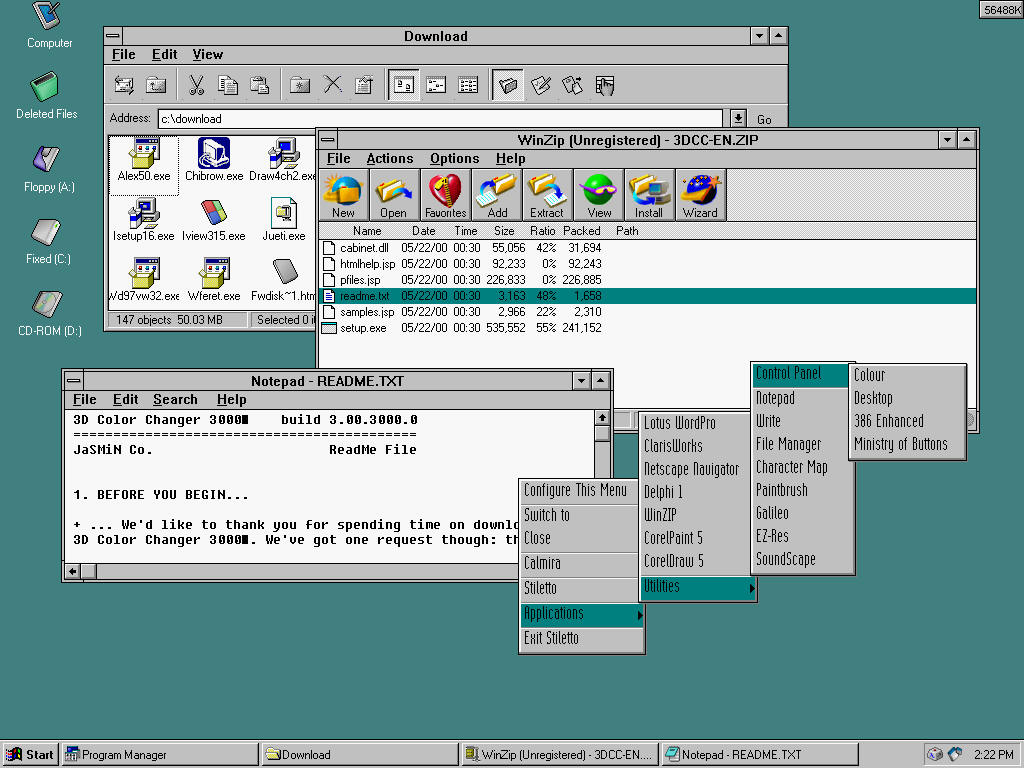The image size is (1024, 768).
Task: Click the WinZip Wizard icon
Action: click(700, 194)
